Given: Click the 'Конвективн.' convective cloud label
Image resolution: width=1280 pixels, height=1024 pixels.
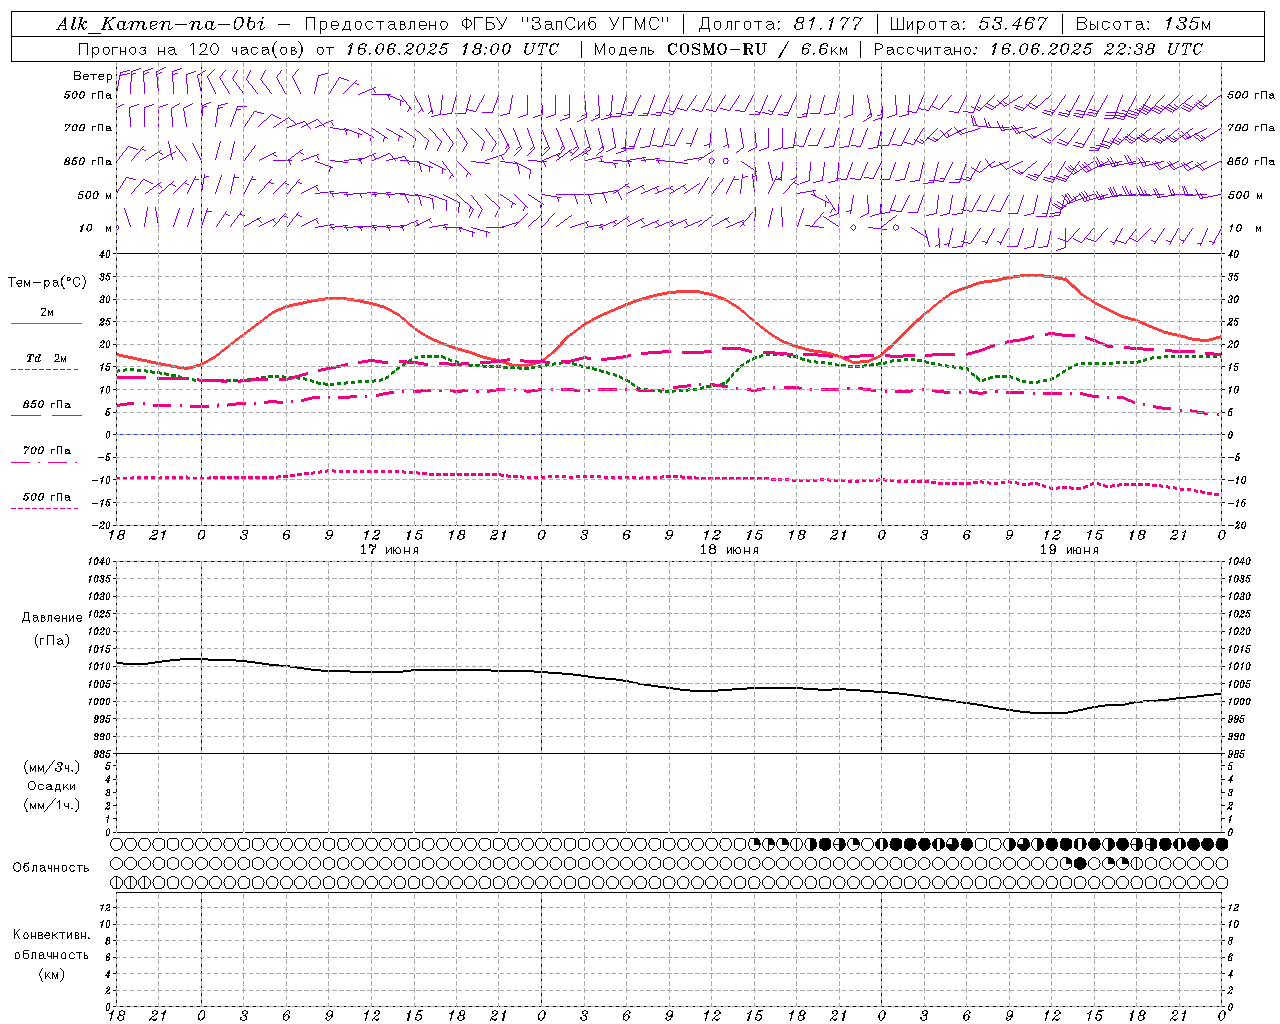Looking at the screenshot, I should click(x=51, y=935).
